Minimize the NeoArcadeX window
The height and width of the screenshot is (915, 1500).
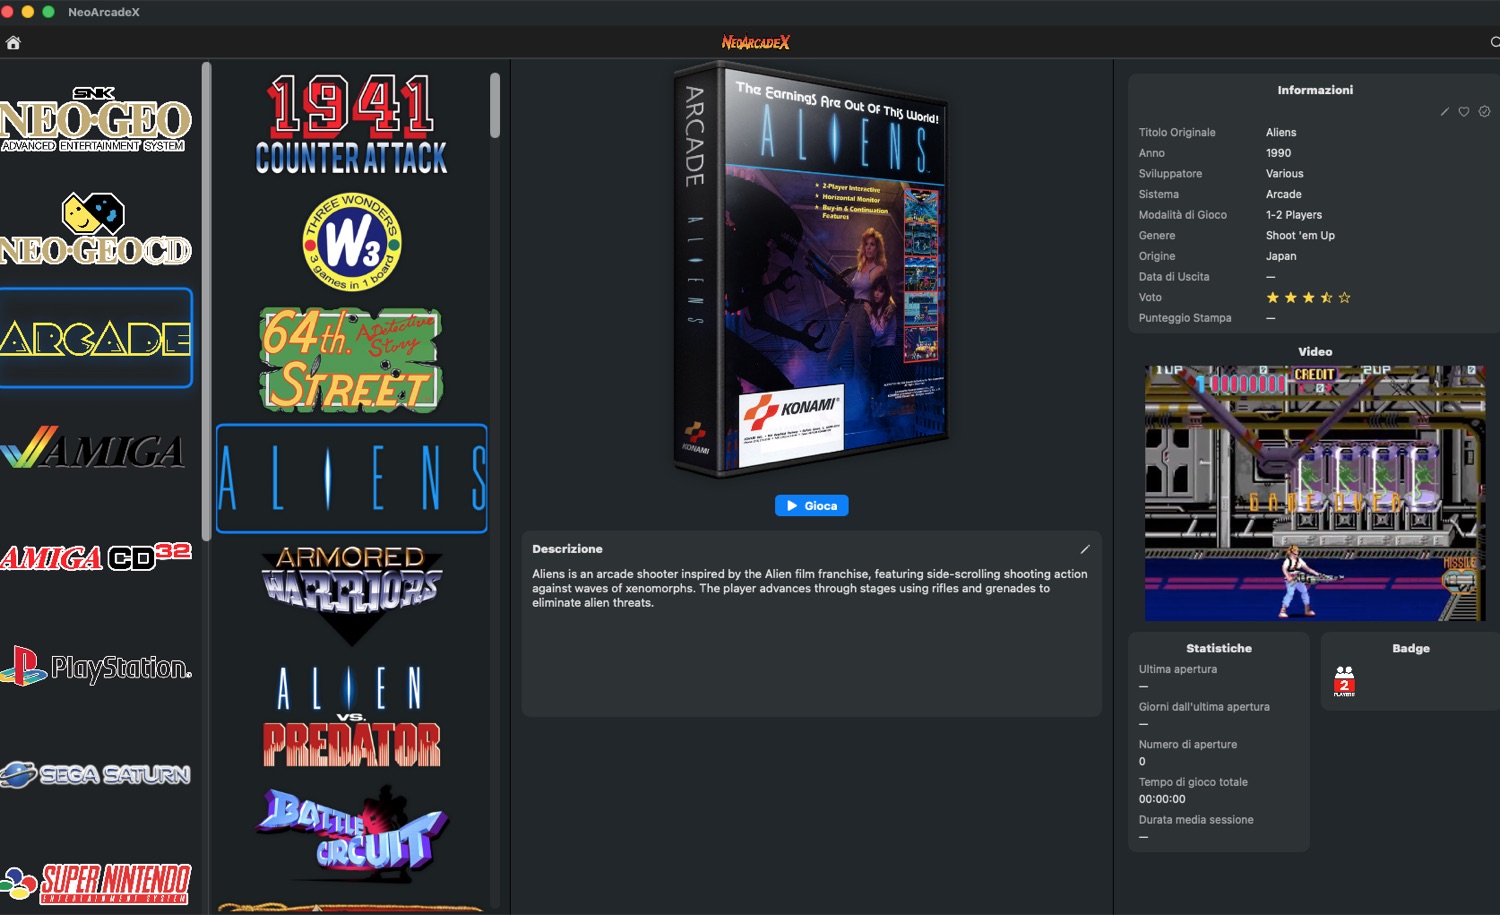(x=28, y=12)
